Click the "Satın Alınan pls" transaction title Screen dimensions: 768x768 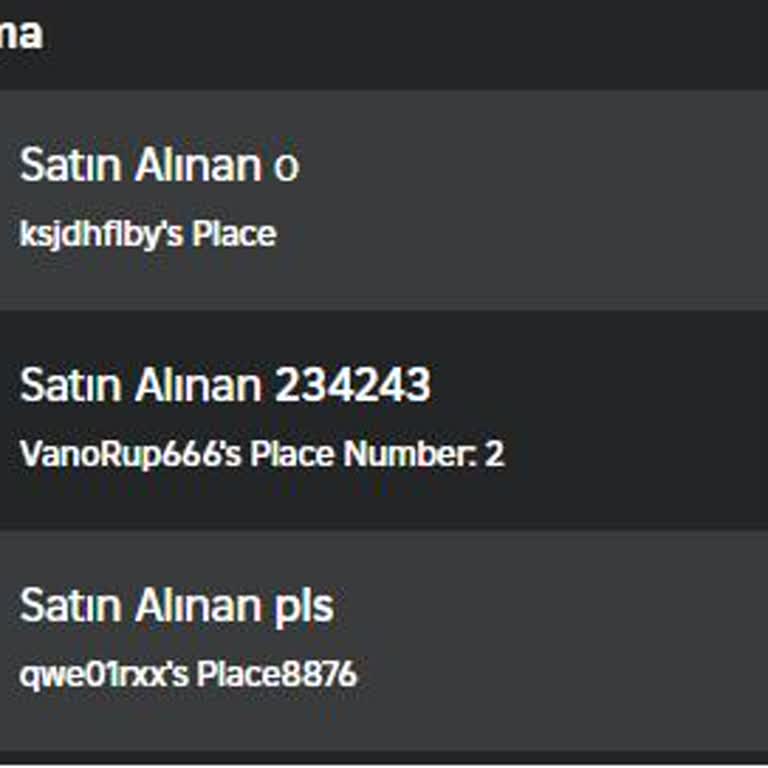(176, 606)
